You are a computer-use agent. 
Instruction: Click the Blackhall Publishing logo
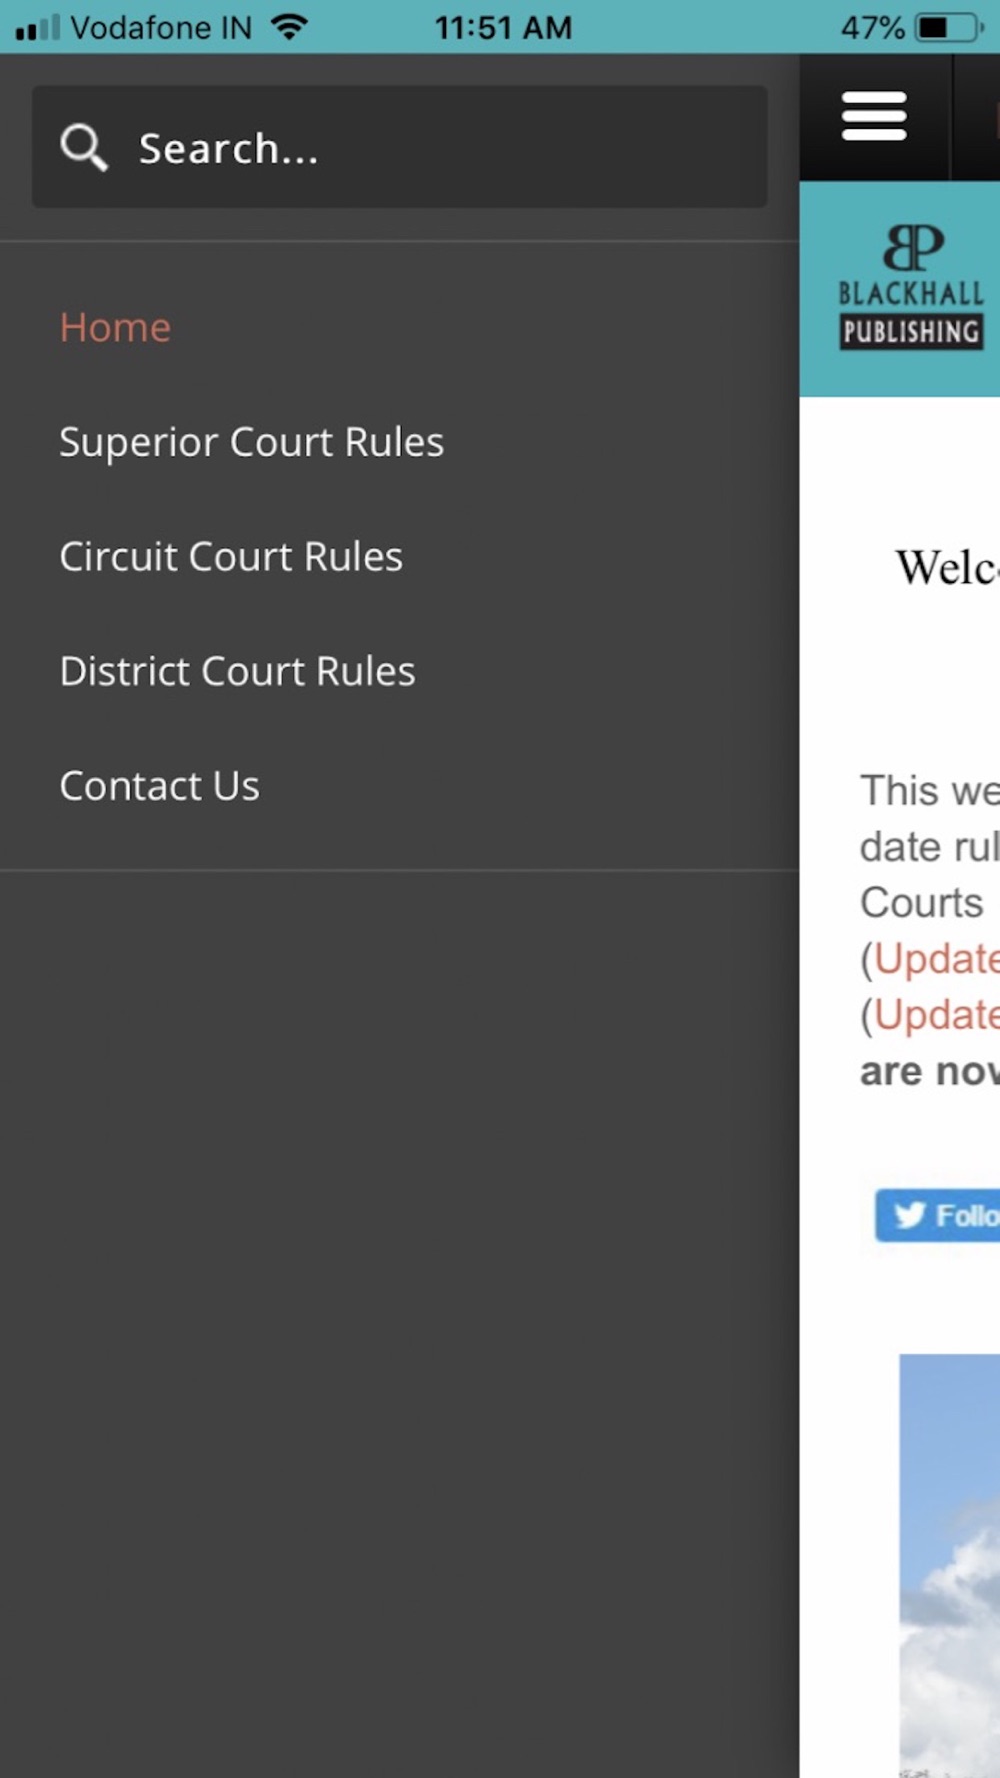(911, 287)
